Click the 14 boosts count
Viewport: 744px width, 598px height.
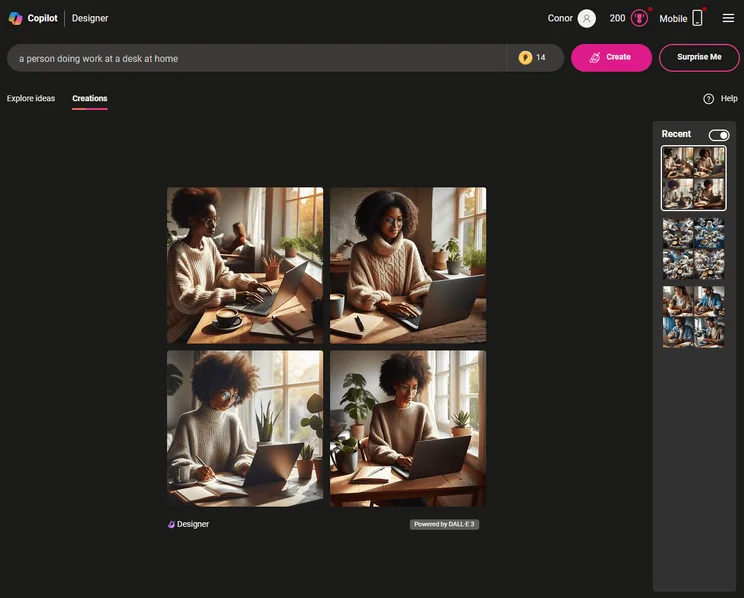coord(540,57)
